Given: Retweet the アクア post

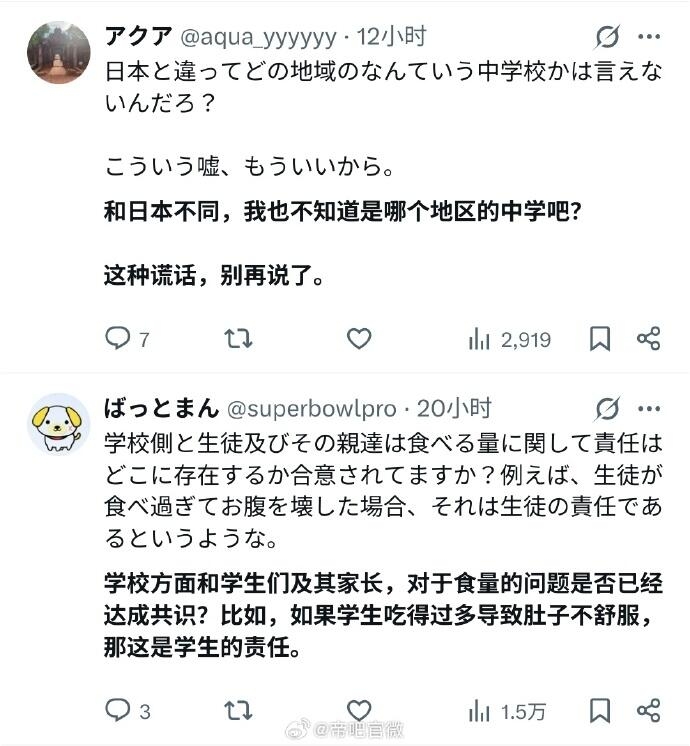Looking at the screenshot, I should tap(238, 339).
